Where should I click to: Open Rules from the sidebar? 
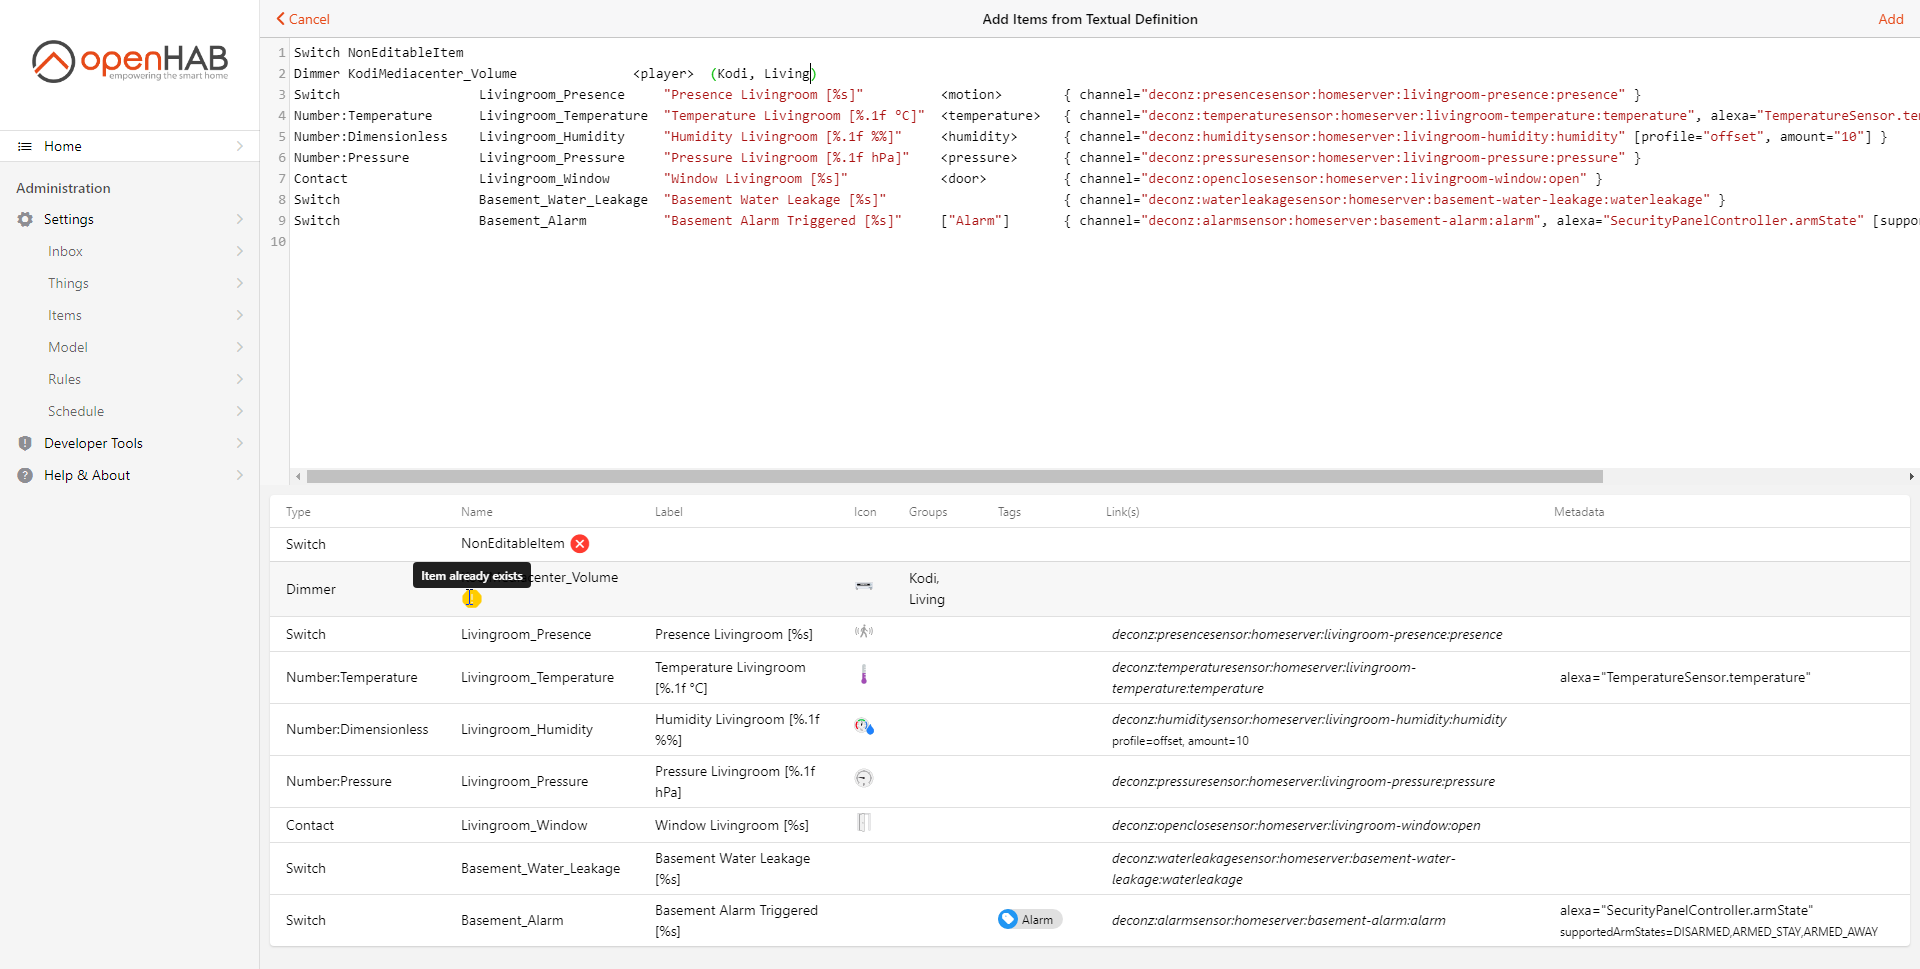(65, 379)
